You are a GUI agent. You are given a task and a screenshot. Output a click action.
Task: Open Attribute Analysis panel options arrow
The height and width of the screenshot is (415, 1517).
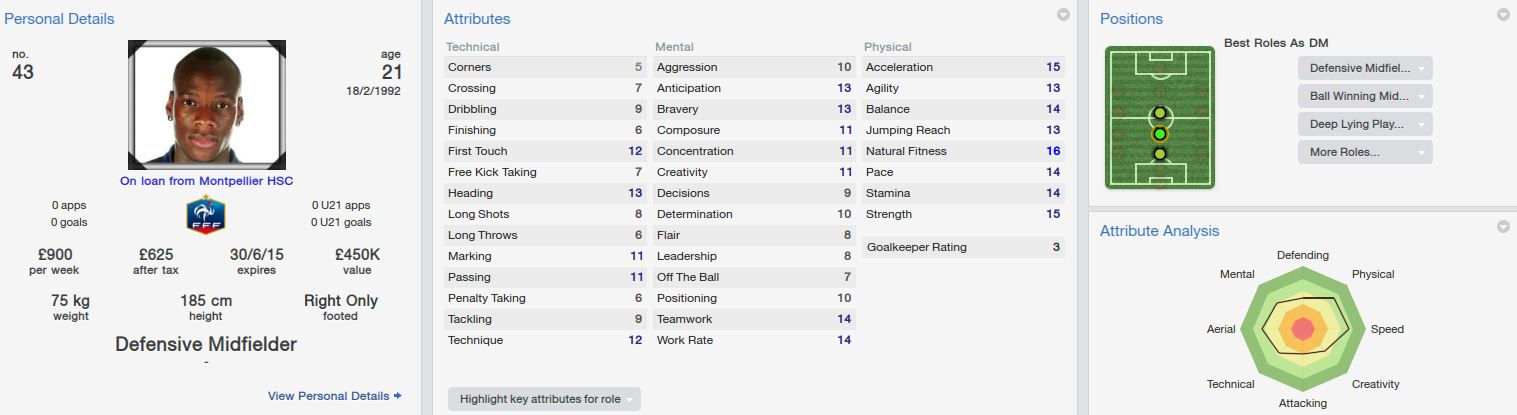1502,227
